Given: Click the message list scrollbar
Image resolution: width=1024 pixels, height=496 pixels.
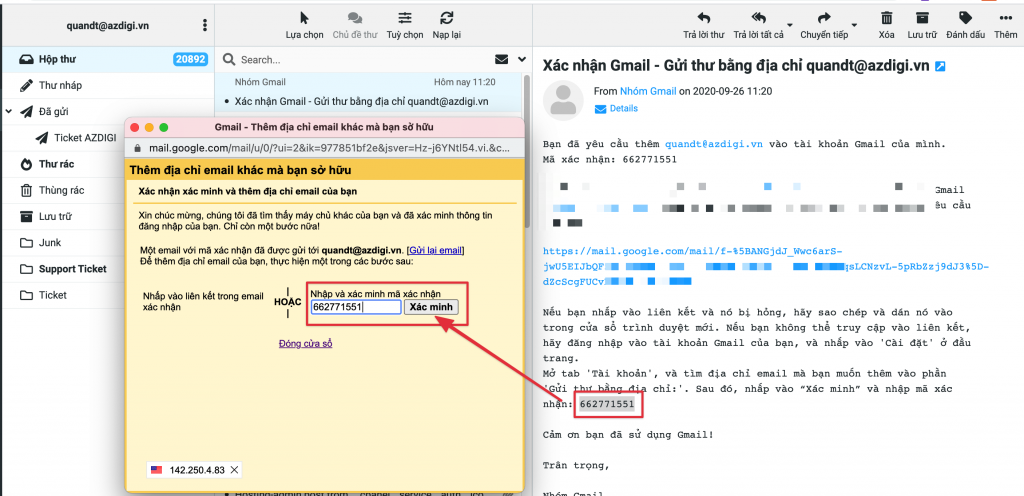Looking at the screenshot, I should pos(527,150).
